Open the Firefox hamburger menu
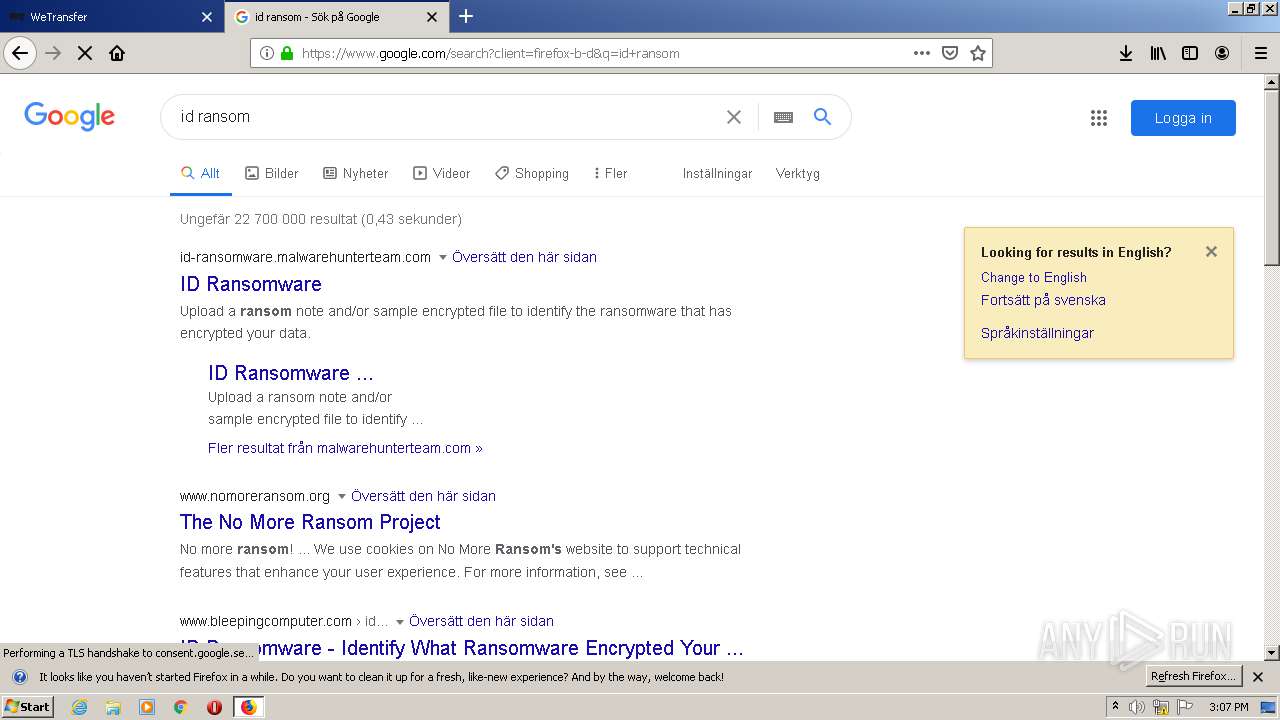 point(1260,53)
